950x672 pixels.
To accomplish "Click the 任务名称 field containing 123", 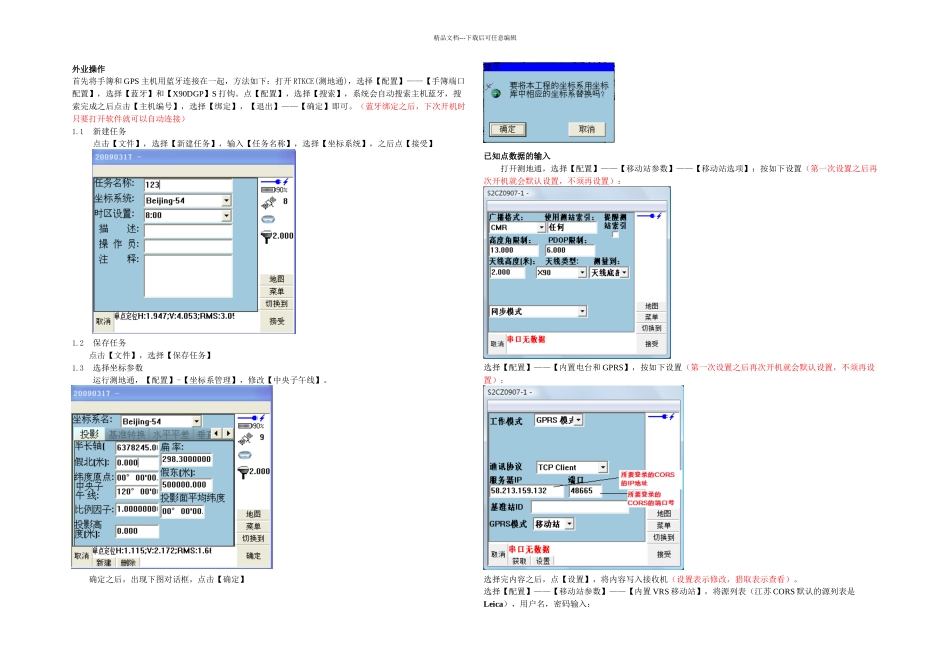I will pos(188,185).
